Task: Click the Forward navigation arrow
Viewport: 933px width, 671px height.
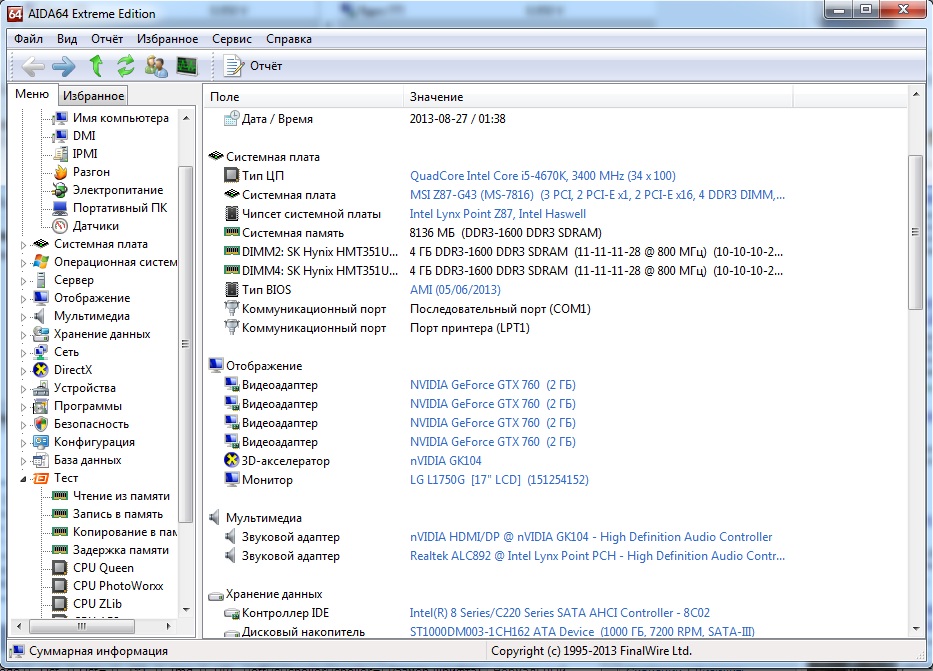Action: pos(64,66)
